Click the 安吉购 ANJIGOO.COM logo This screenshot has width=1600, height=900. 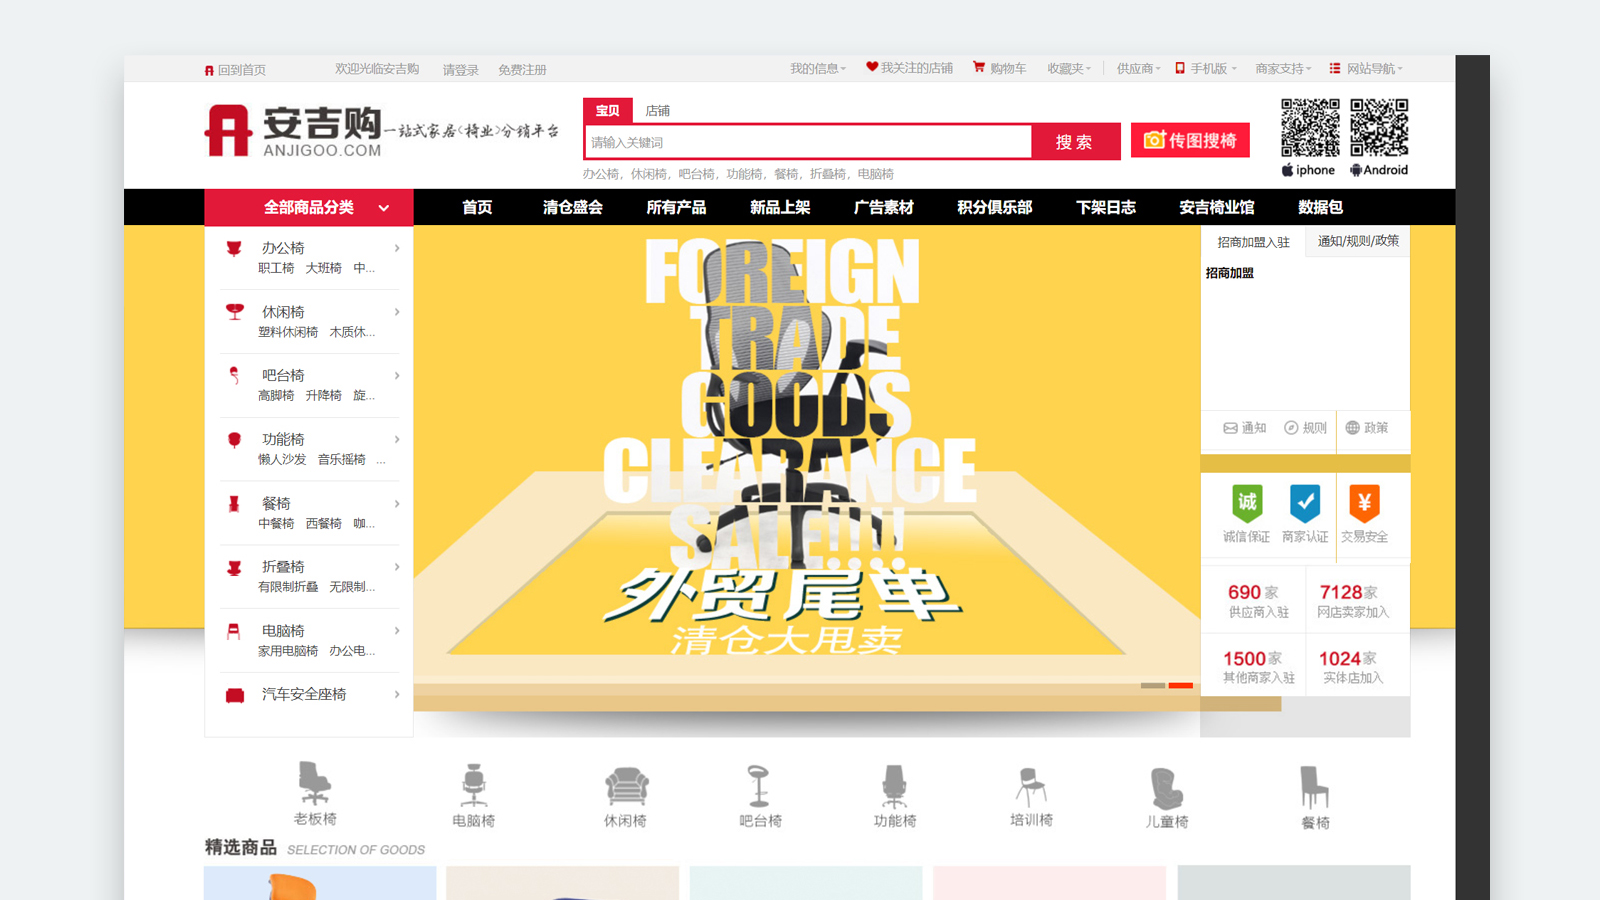click(x=293, y=131)
